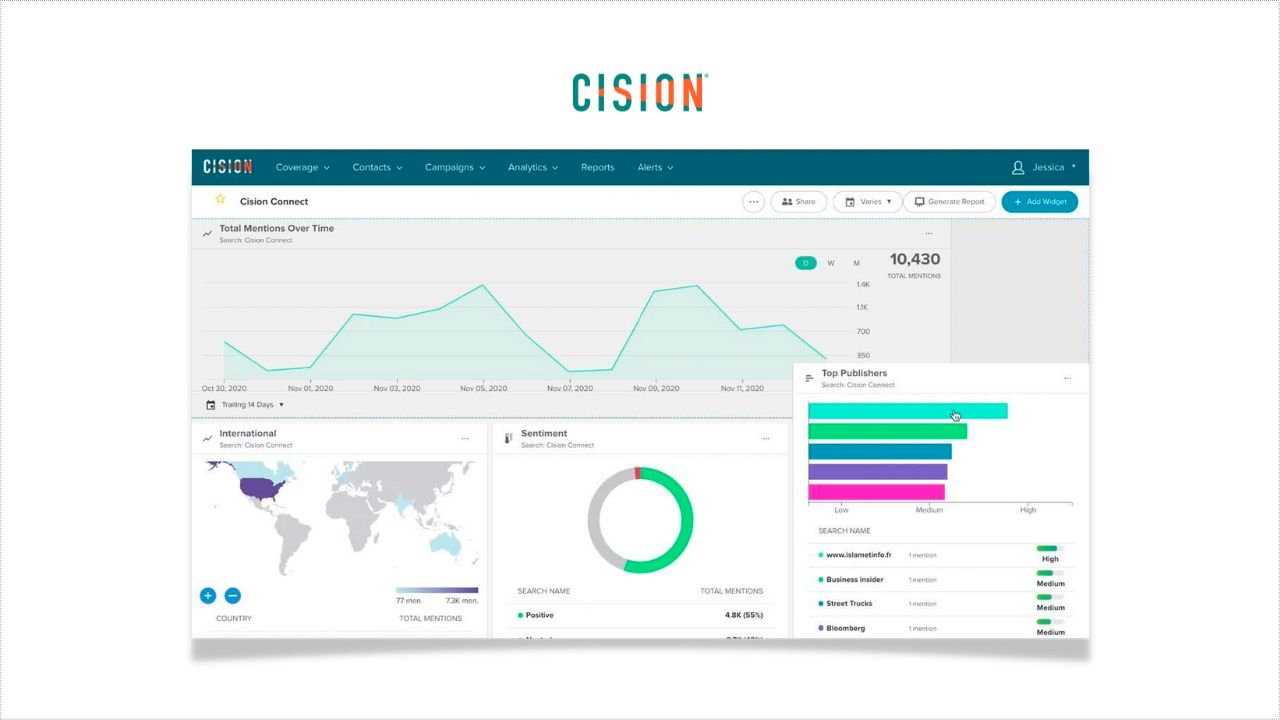Click the Cision Connect dashboard title

pyautogui.click(x=274, y=201)
